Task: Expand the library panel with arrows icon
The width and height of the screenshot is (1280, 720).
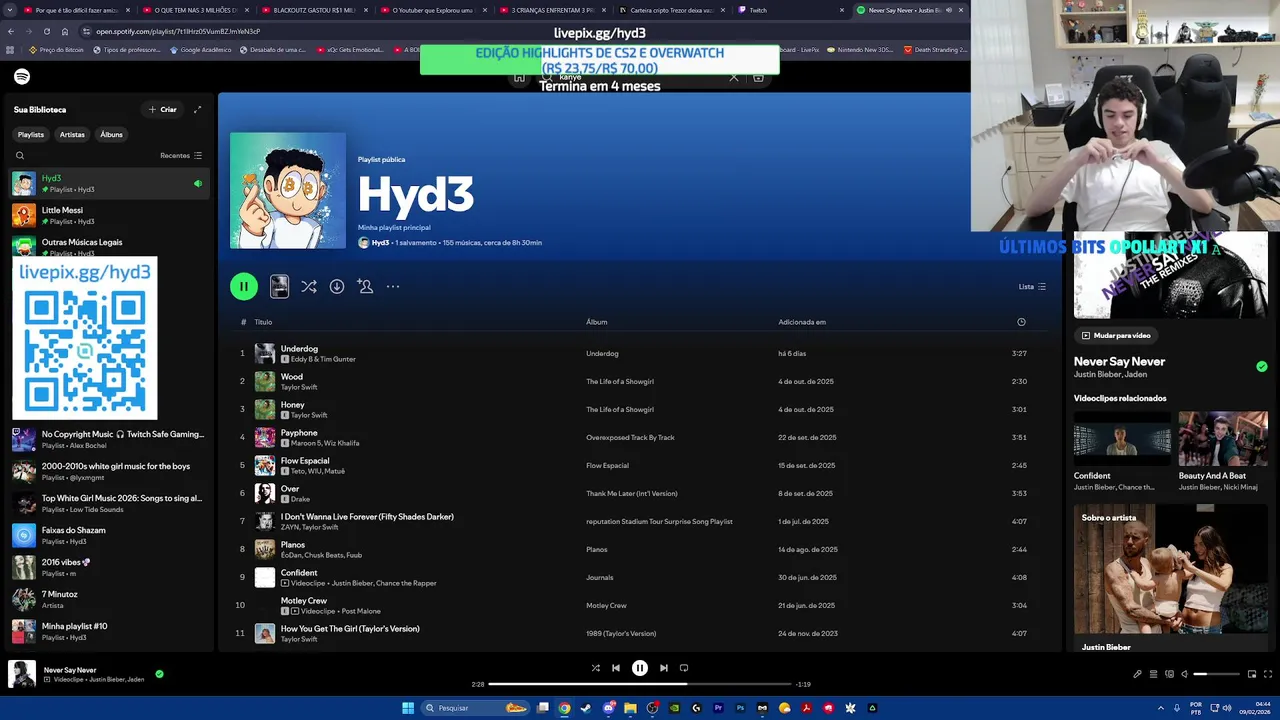Action: 197,110
